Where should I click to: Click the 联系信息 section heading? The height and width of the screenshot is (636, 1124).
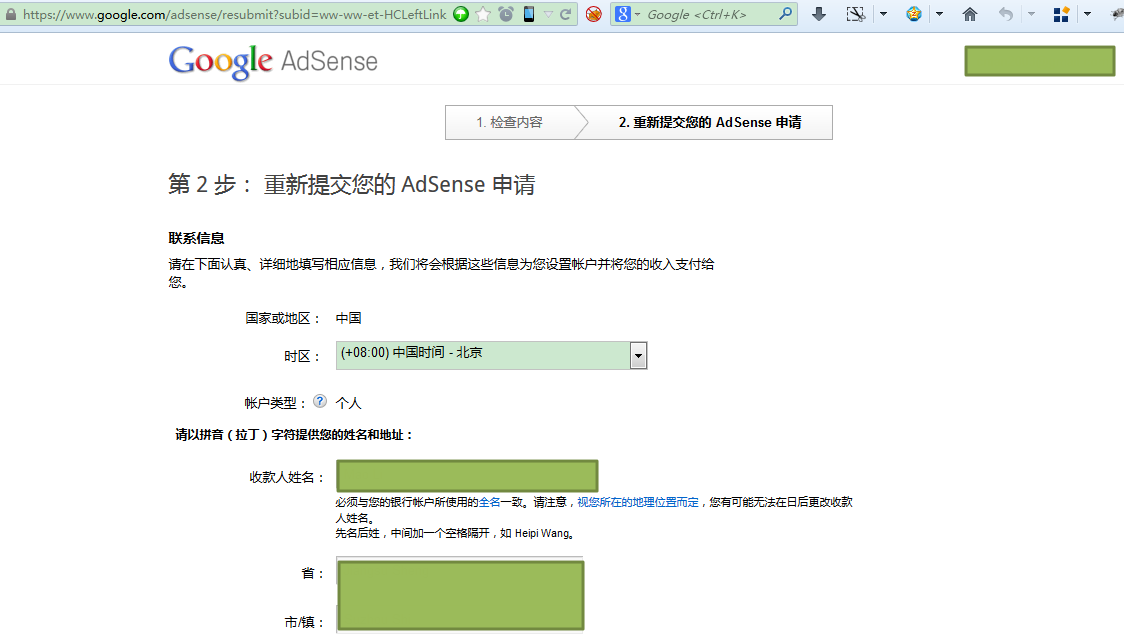(196, 238)
